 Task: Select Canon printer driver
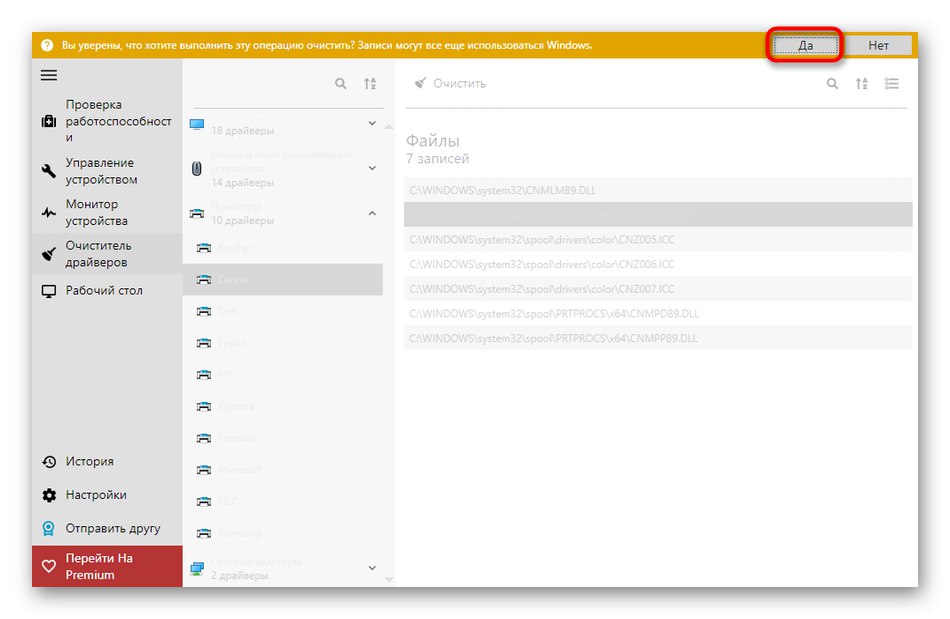[283, 279]
